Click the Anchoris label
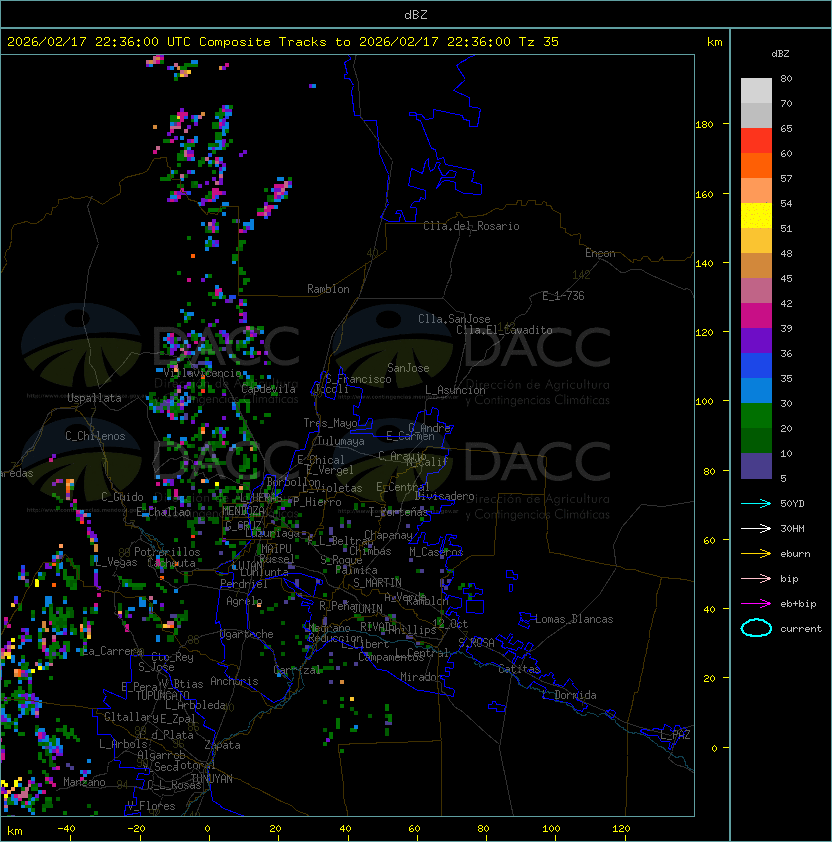This screenshot has width=832, height=842. coord(234,681)
